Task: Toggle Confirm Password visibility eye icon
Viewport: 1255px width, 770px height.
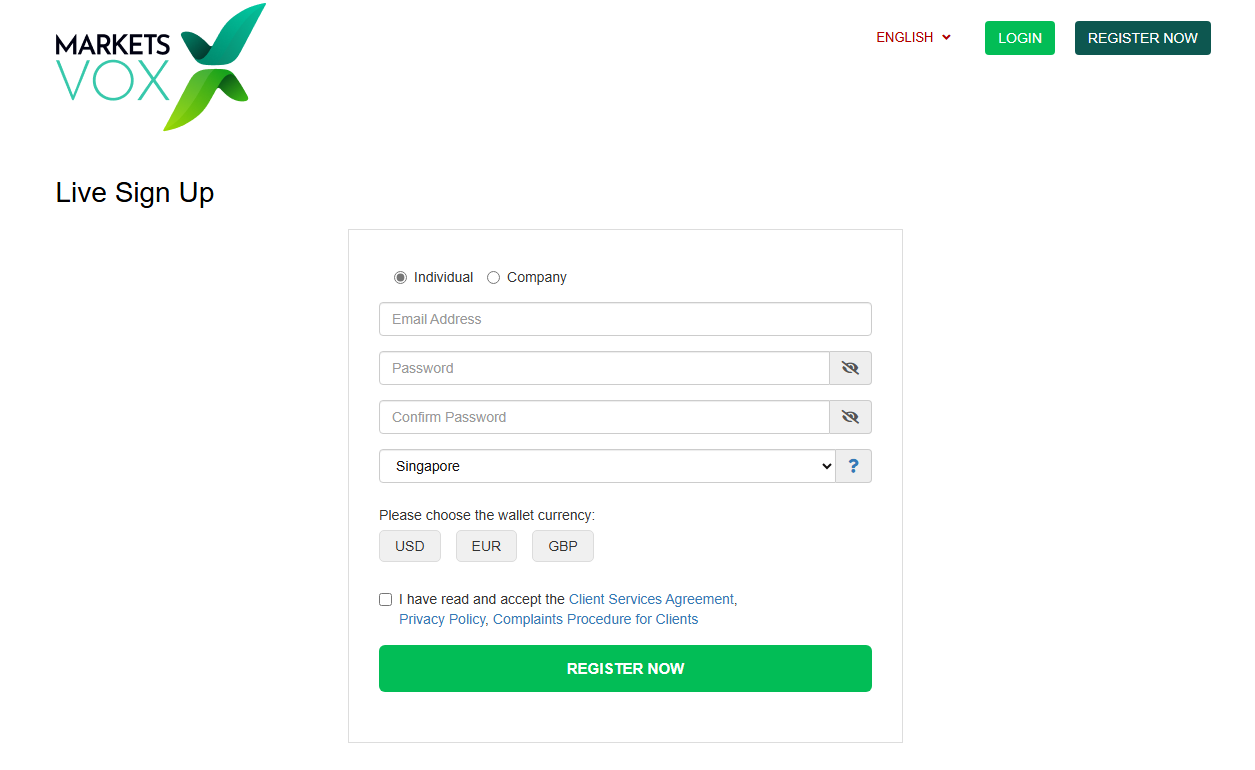Action: click(850, 417)
